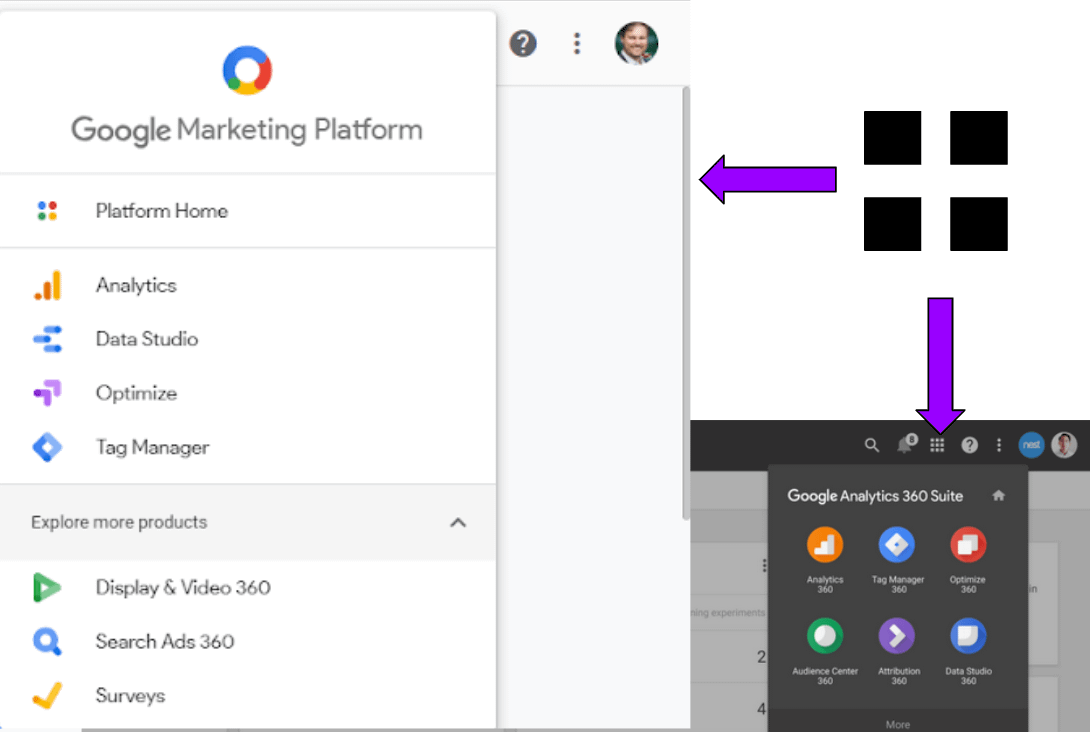This screenshot has width=1090, height=732.
Task: Select Data Studio from the left product list
Action: point(146,339)
